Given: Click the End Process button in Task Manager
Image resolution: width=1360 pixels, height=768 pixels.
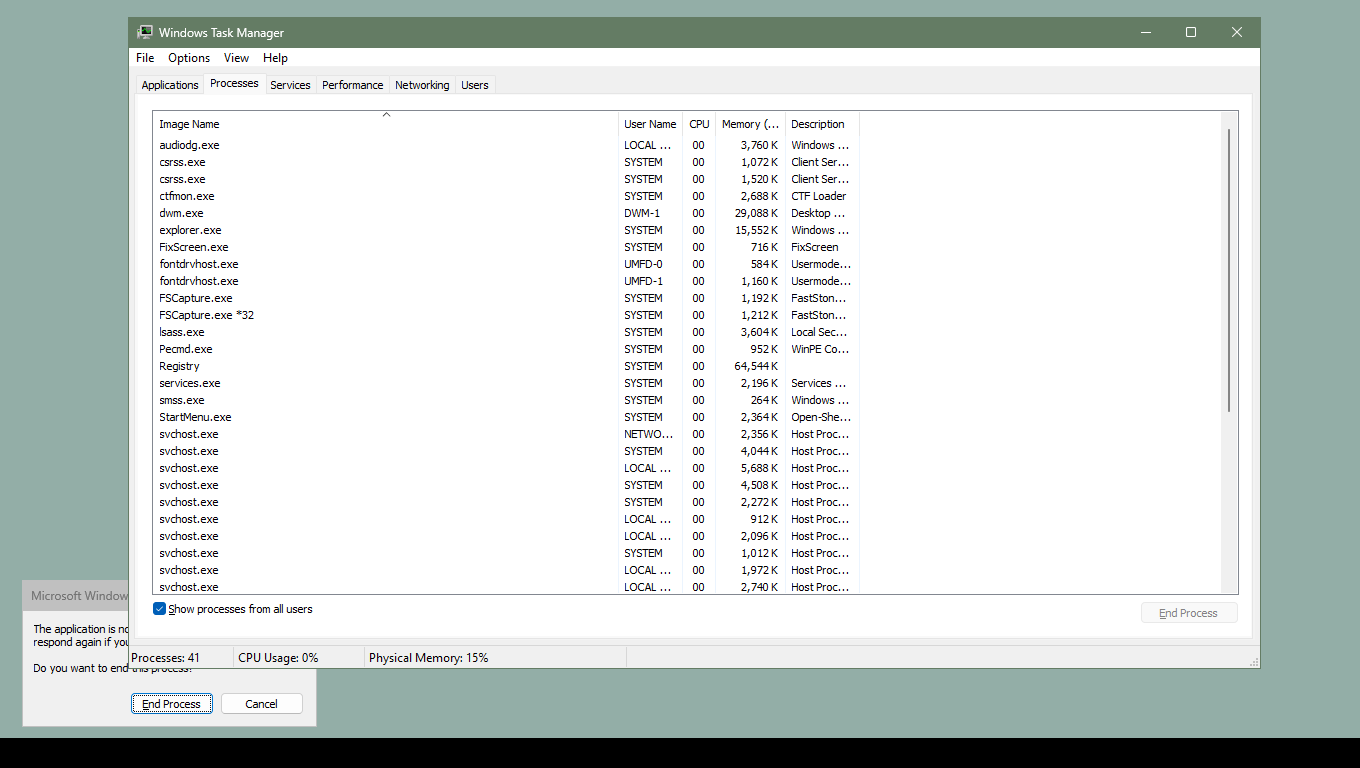Looking at the screenshot, I should (x=1189, y=613).
